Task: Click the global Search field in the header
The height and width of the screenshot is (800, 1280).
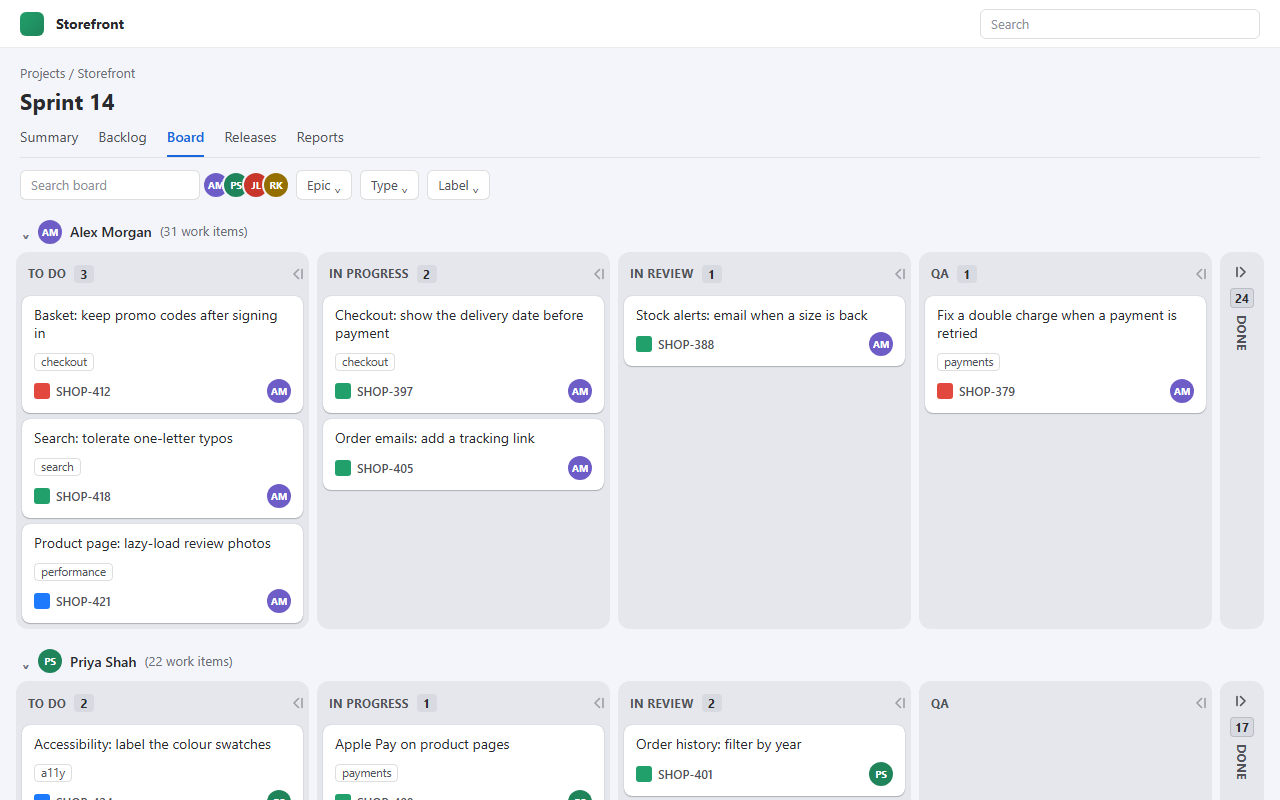Action: [x=1120, y=24]
